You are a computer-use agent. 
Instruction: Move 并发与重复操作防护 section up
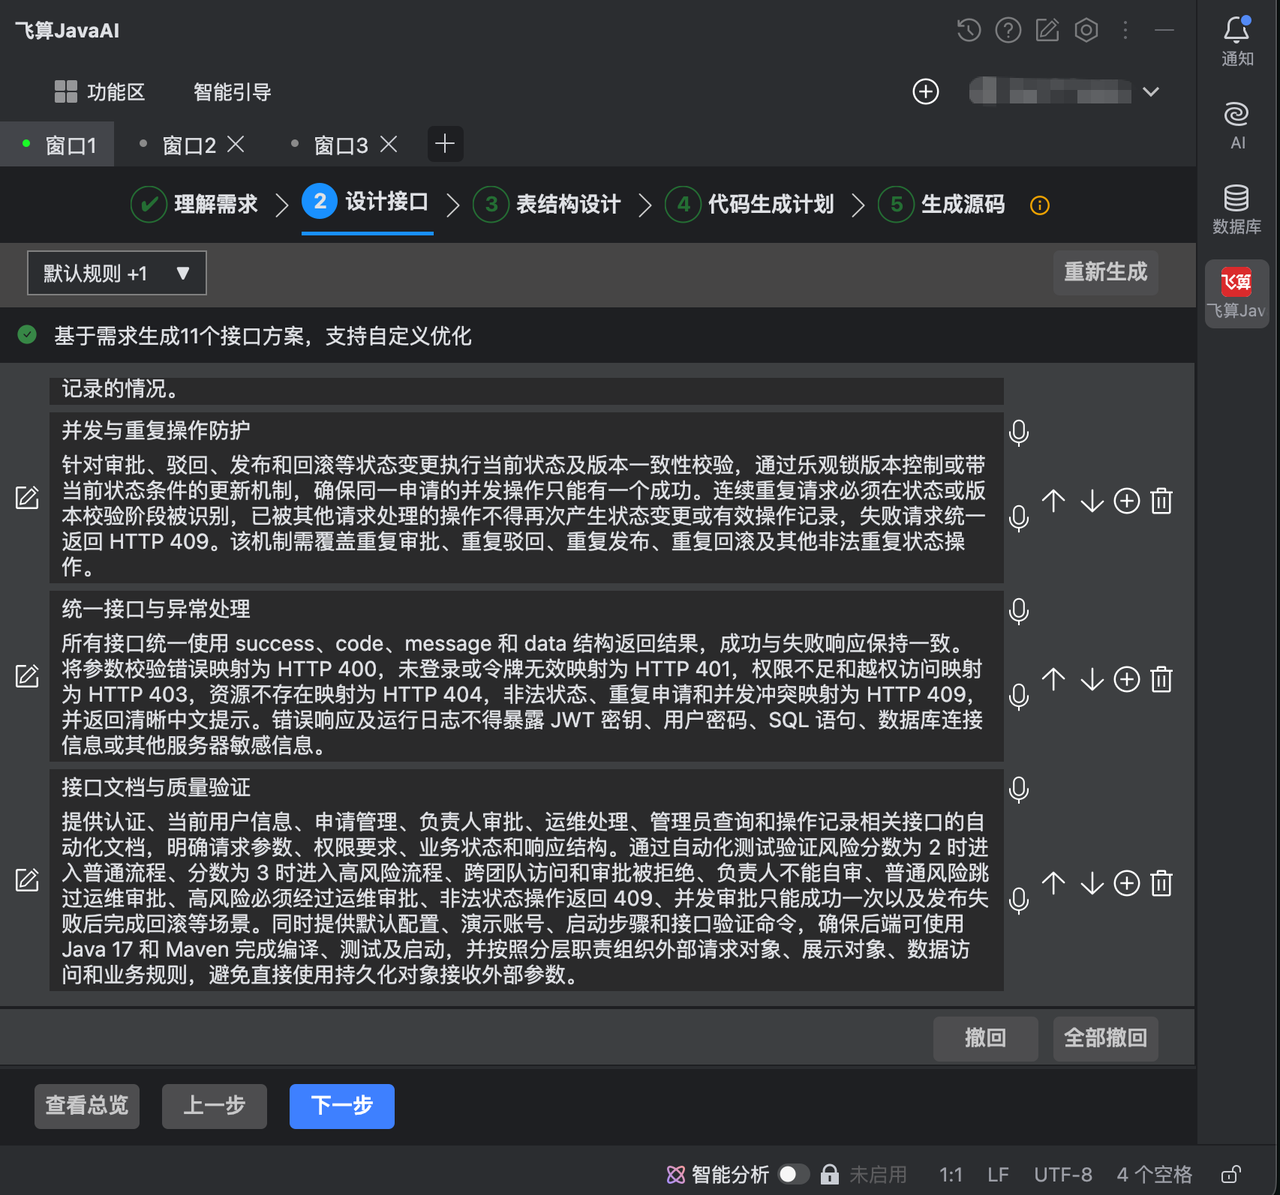pyautogui.click(x=1054, y=500)
